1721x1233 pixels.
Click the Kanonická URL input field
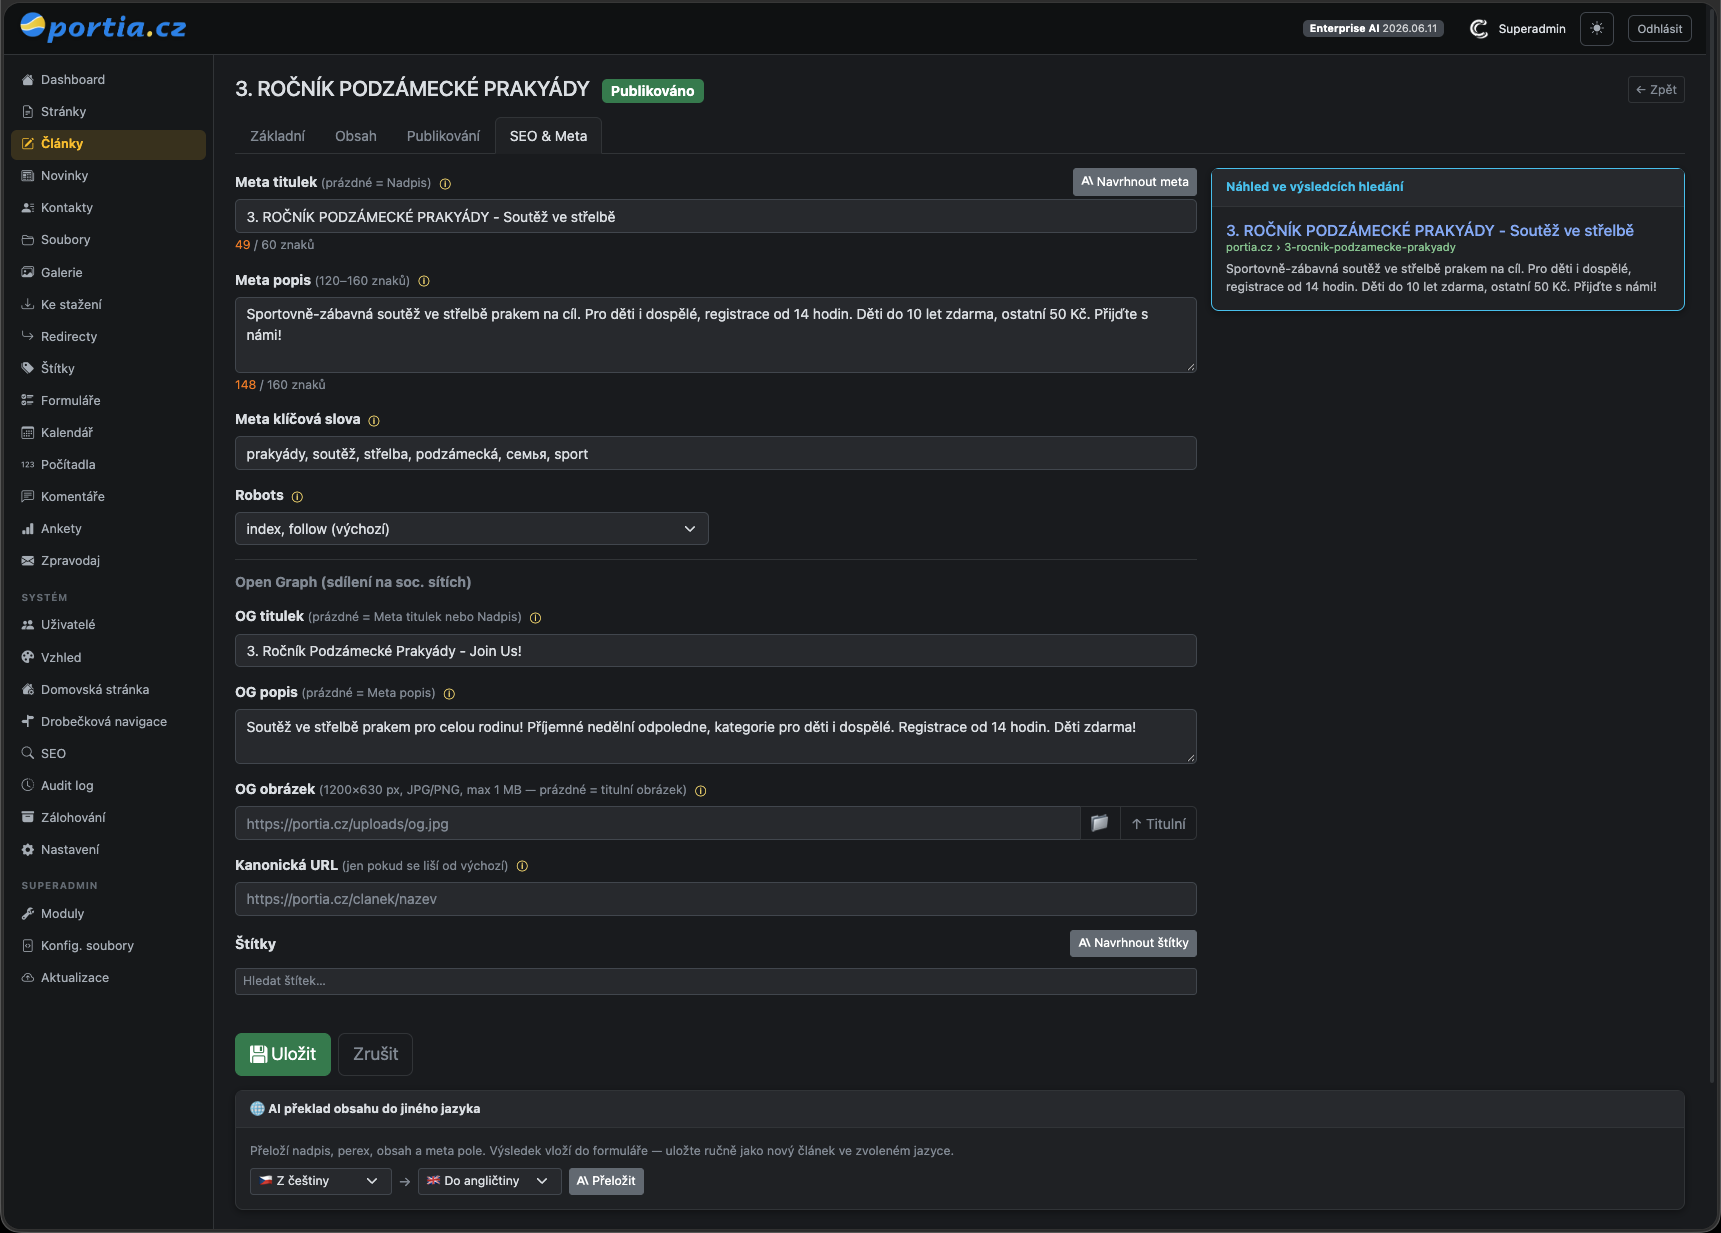[x=716, y=899]
